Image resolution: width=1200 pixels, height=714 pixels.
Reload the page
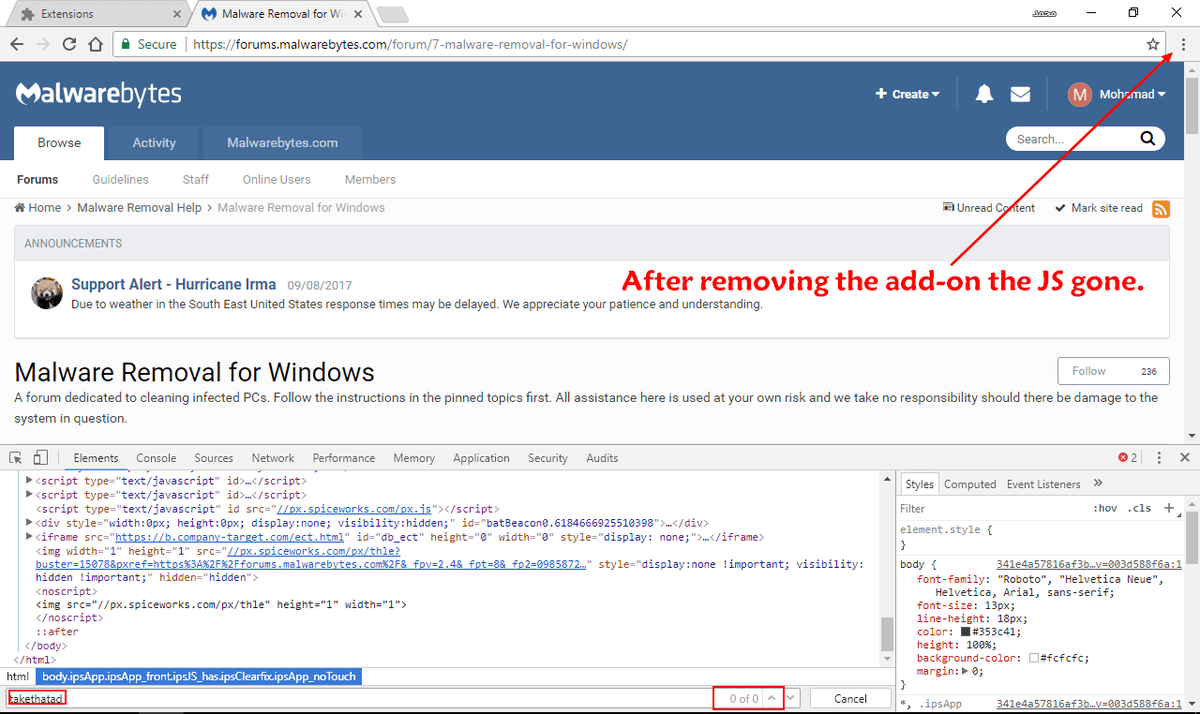pyautogui.click(x=69, y=44)
